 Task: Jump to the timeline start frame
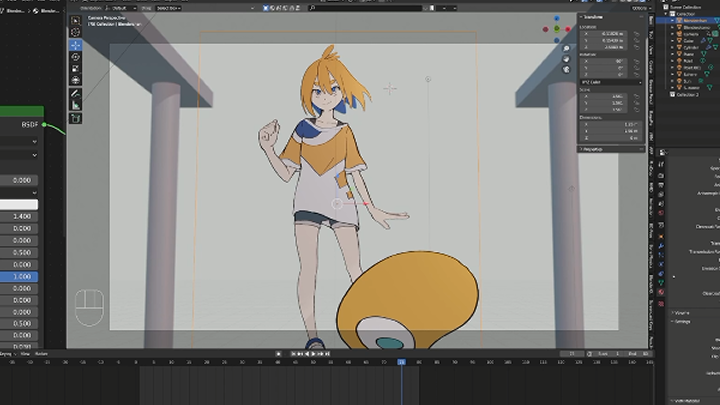293,354
